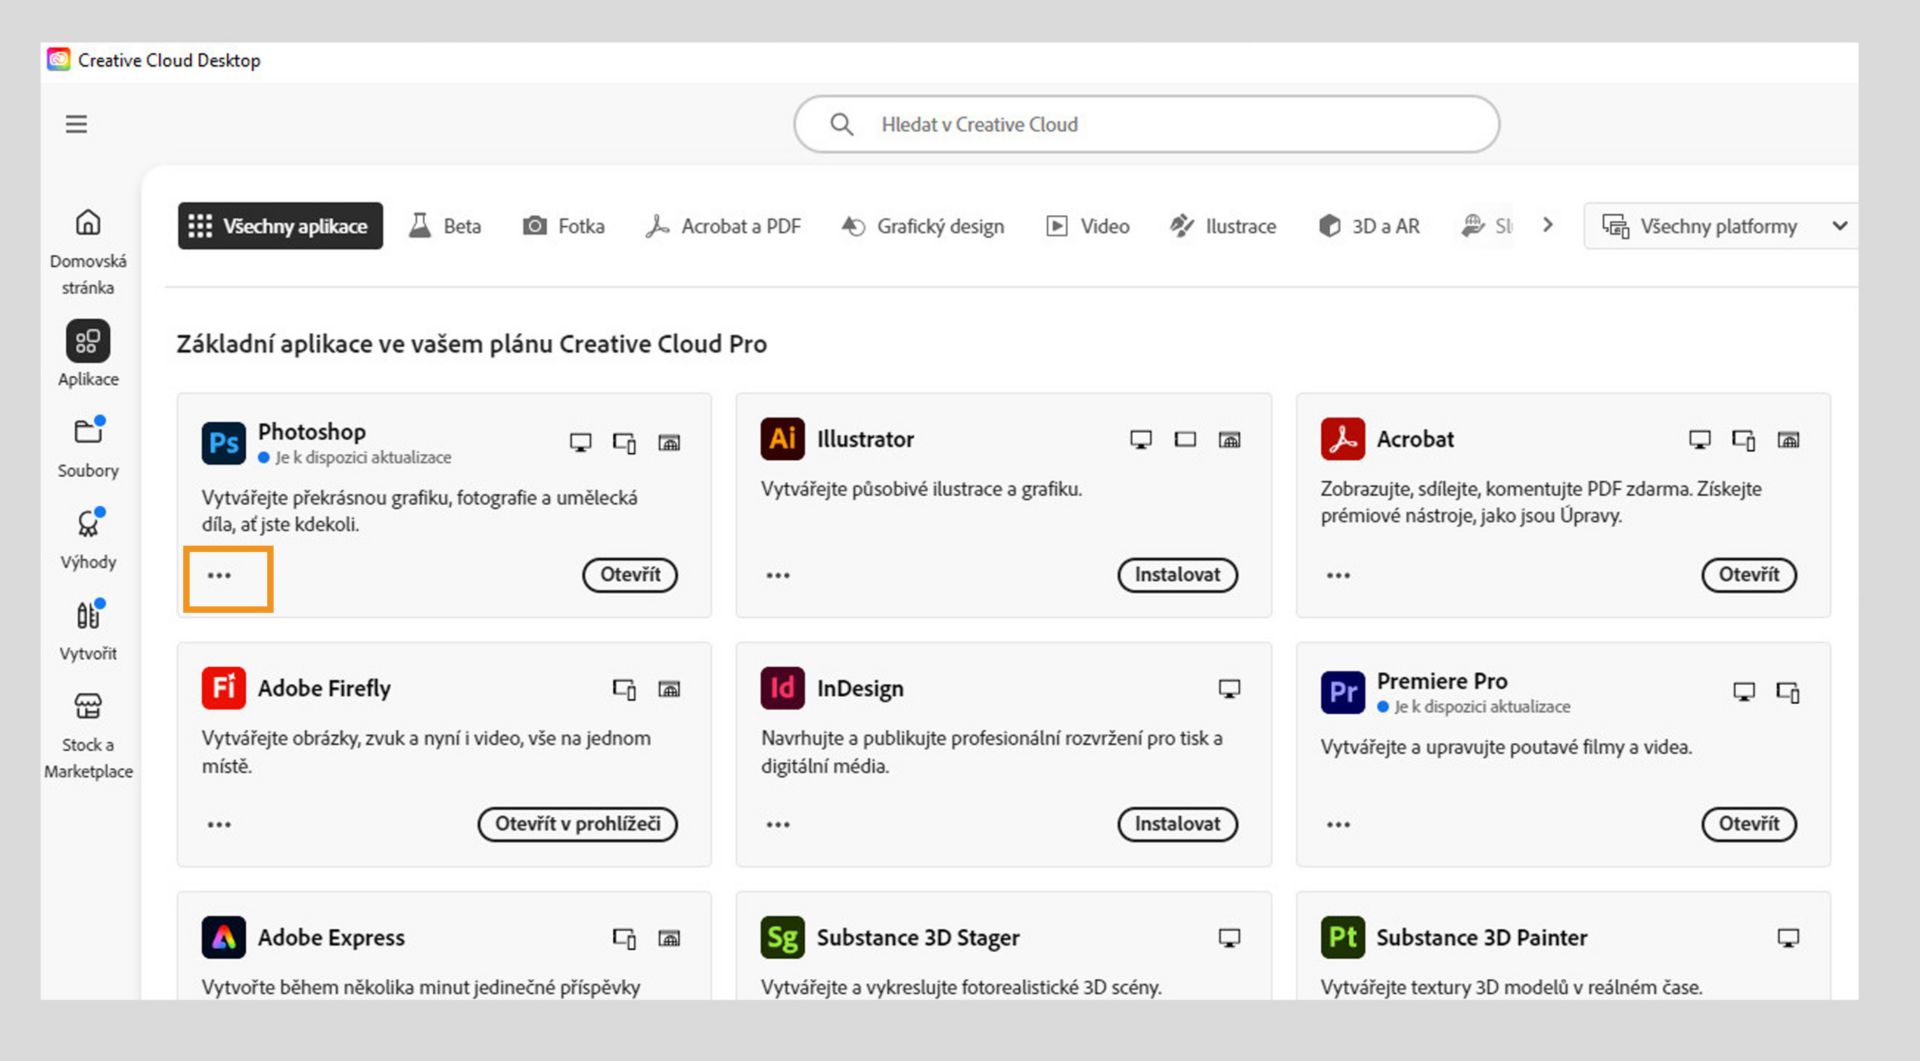This screenshot has height=1061, width=1920.
Task: Open the hamburger menu
Action: point(76,124)
